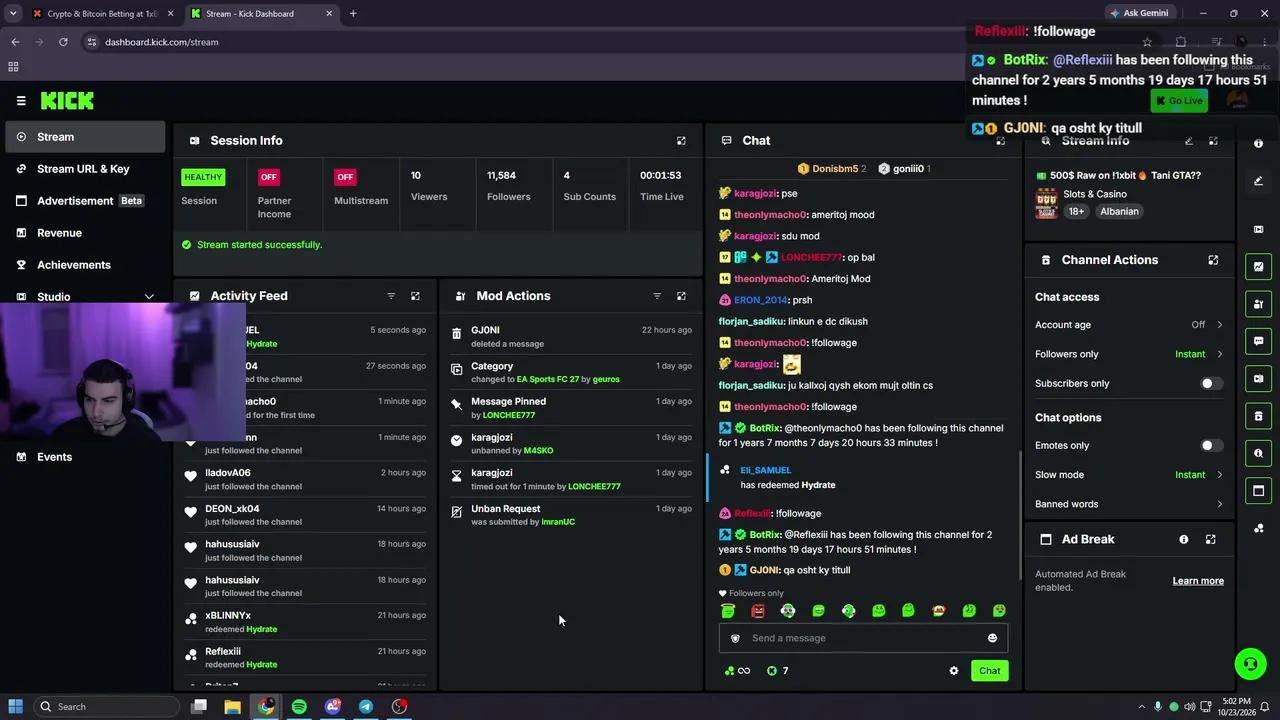This screenshot has height=720, width=1280.
Task: Reload the page in Chrome
Action: tap(63, 42)
